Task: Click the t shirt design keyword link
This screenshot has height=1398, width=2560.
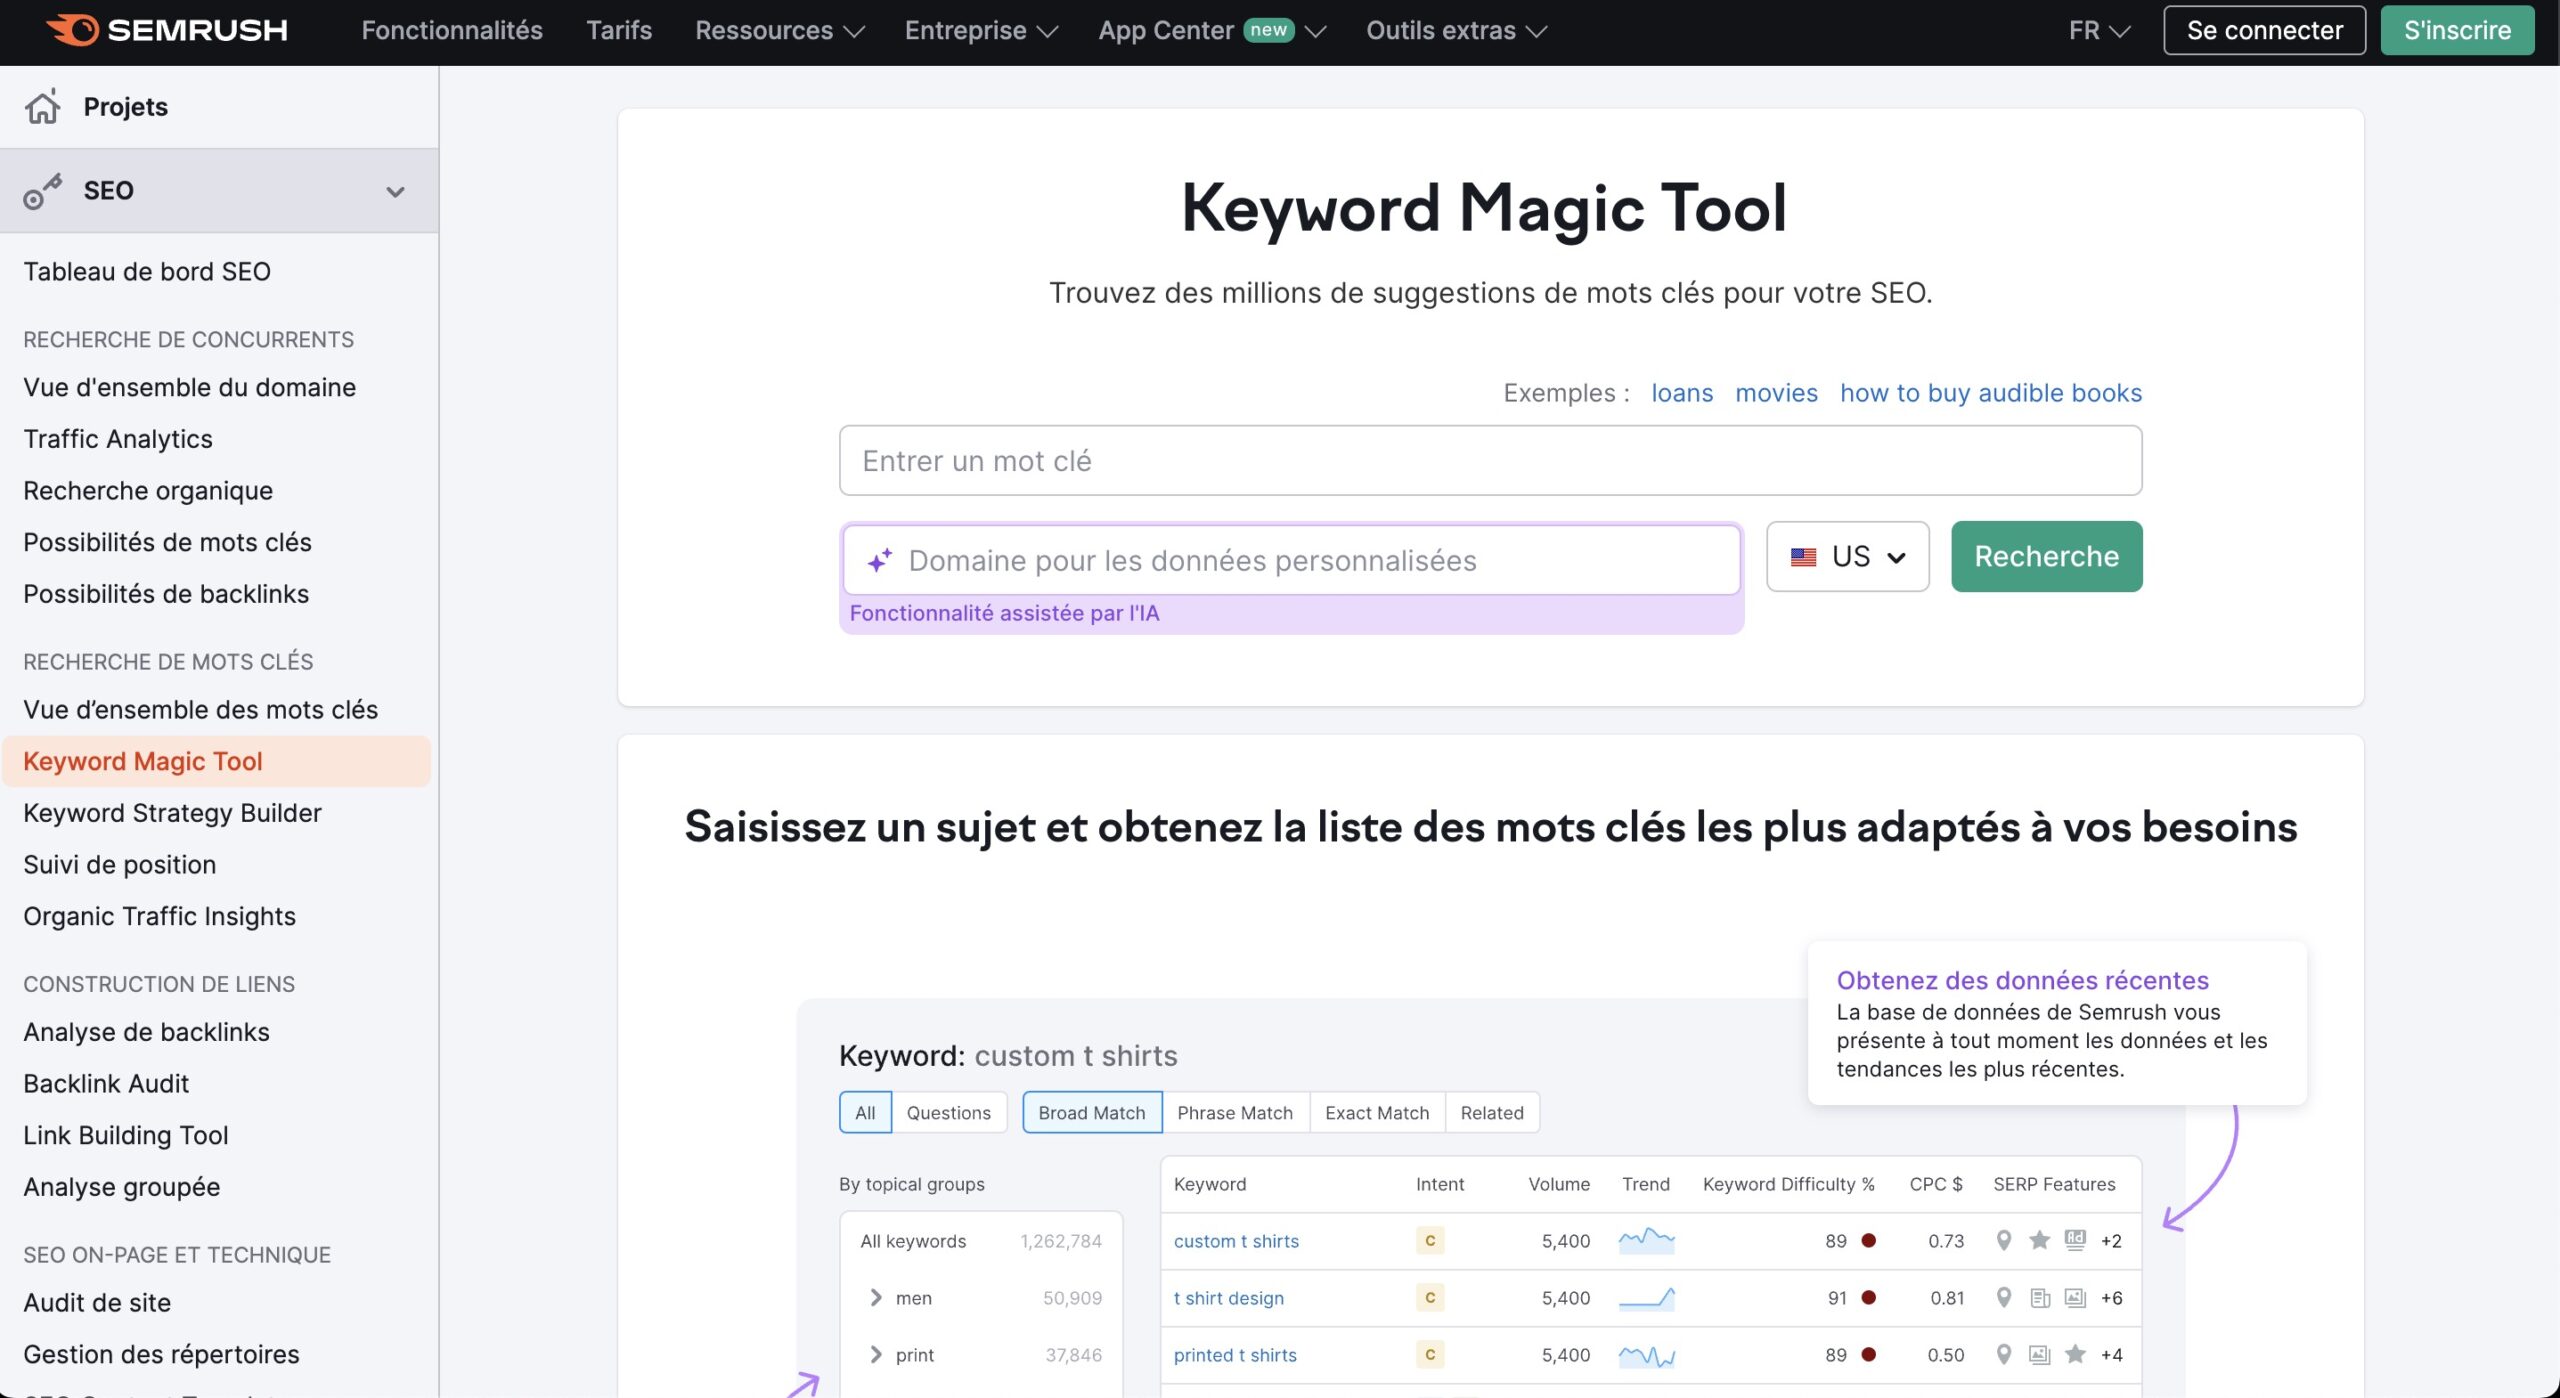Action: click(x=1228, y=1298)
